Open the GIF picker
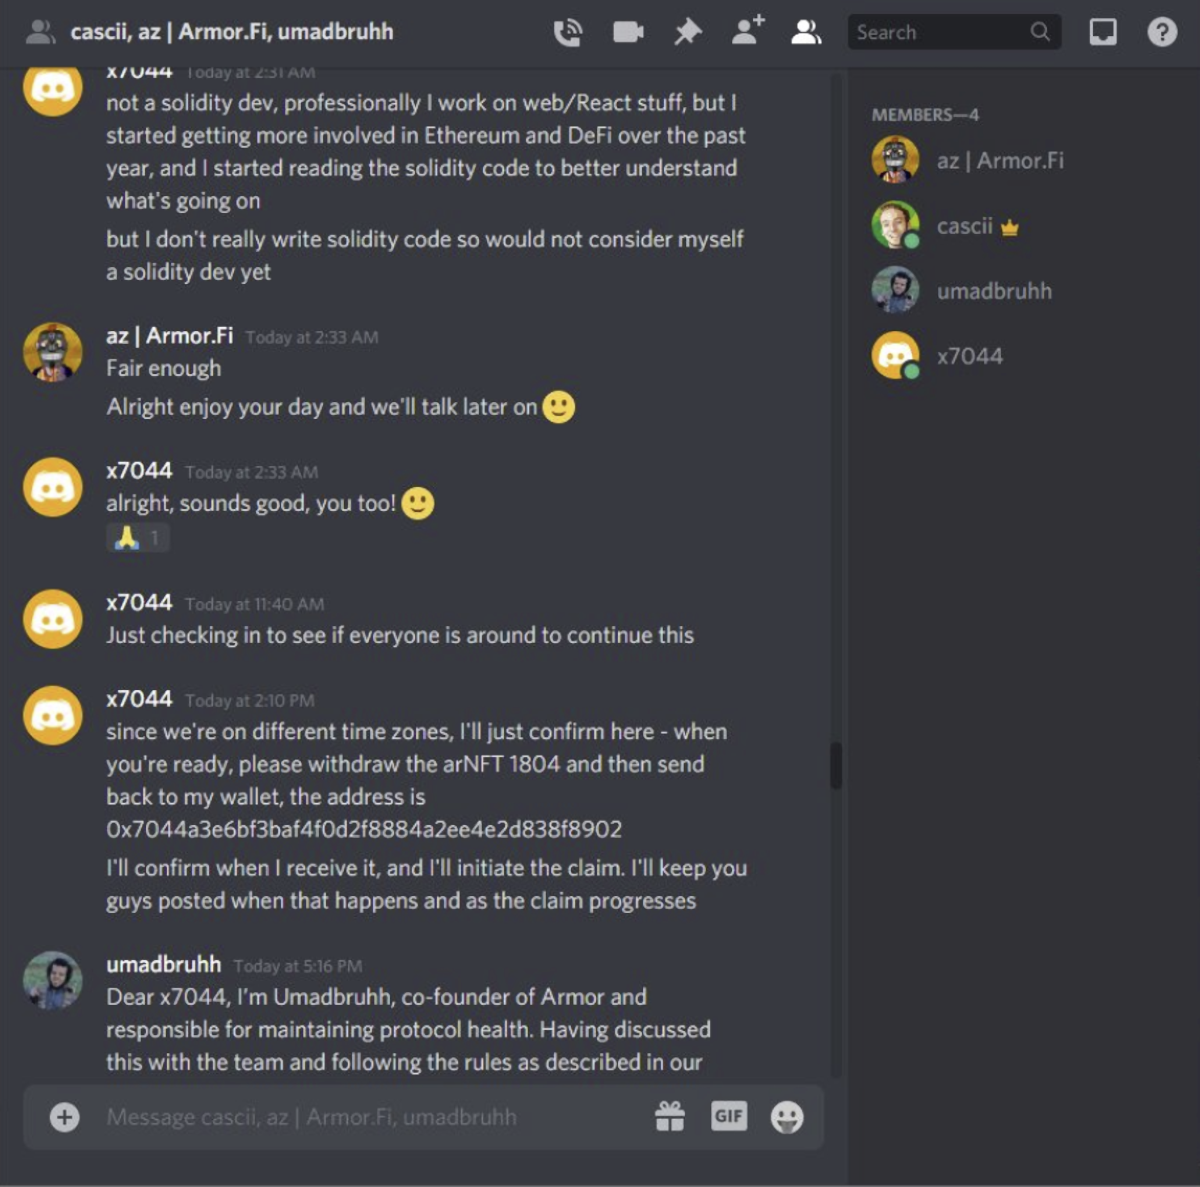This screenshot has height=1187, width=1200. click(729, 1116)
